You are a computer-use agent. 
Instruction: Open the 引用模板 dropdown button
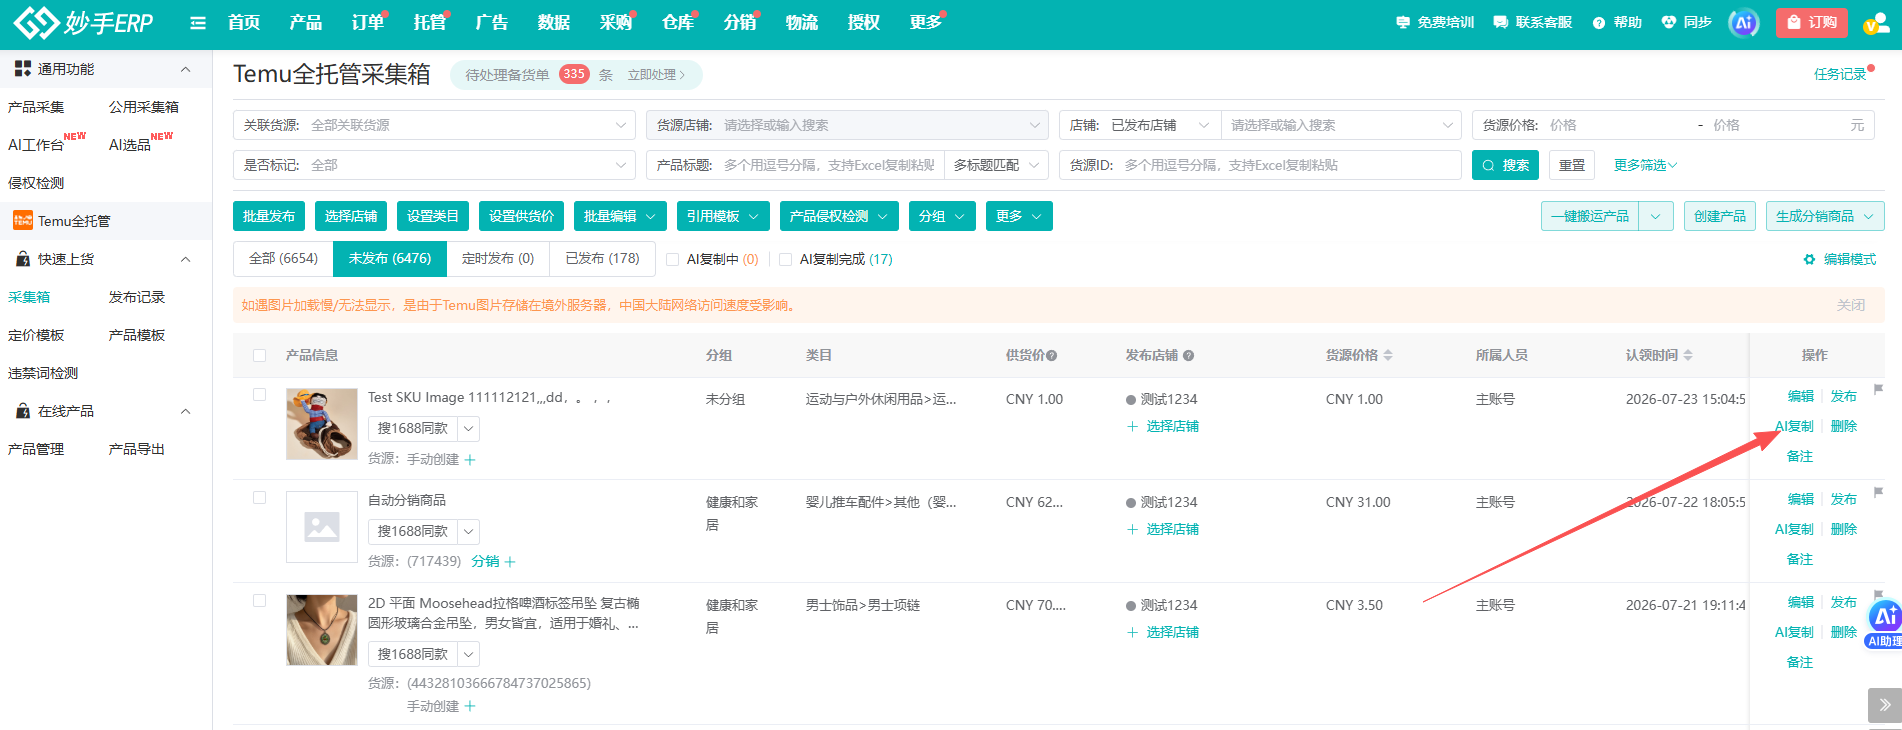tap(723, 216)
